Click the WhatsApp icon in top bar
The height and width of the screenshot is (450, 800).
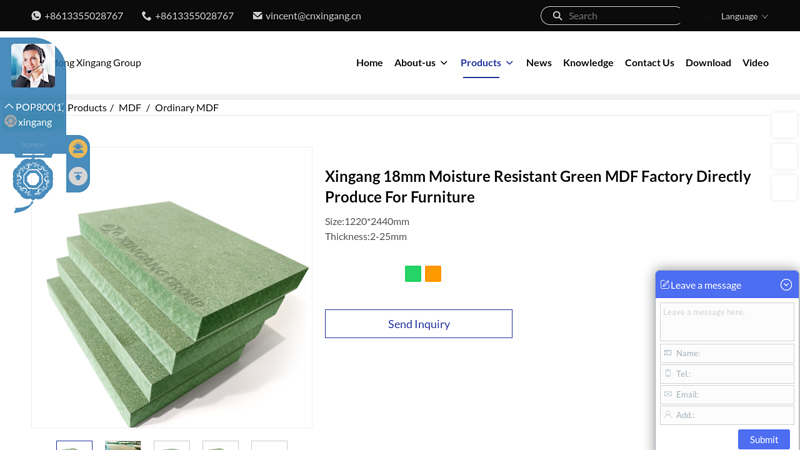(x=36, y=16)
